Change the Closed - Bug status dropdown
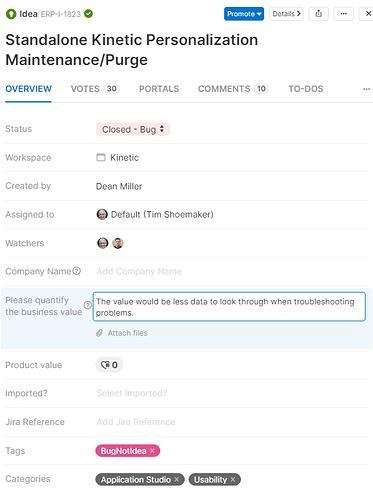The height and width of the screenshot is (500, 373). pos(133,129)
